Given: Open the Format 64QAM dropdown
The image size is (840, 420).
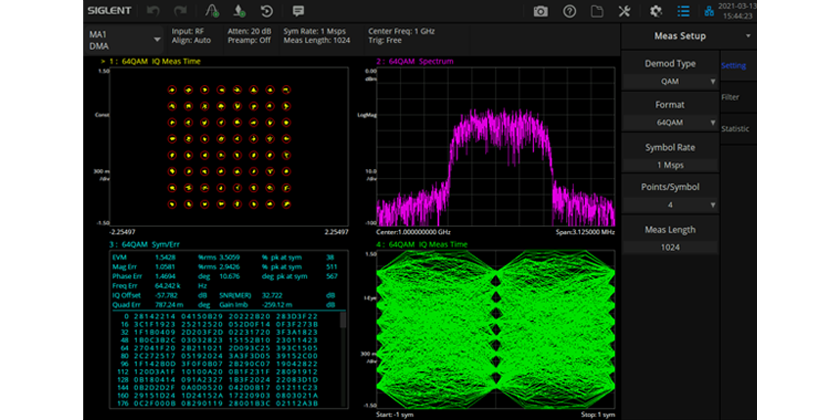Looking at the screenshot, I should coord(670,123).
